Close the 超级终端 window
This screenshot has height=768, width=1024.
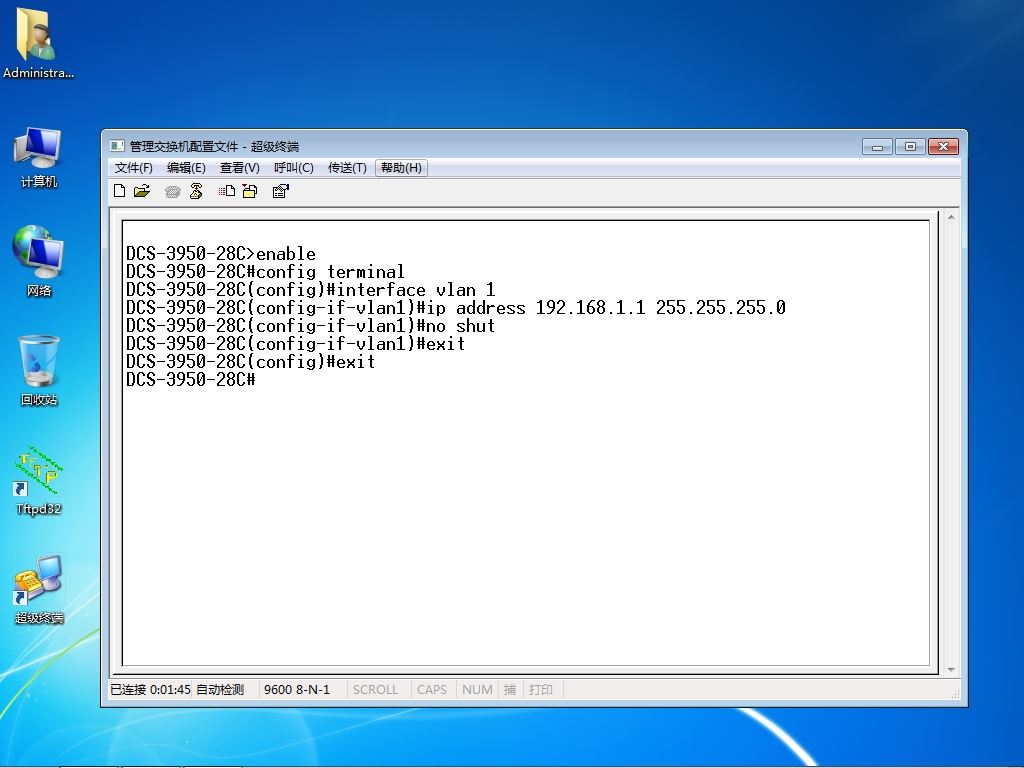click(x=943, y=147)
